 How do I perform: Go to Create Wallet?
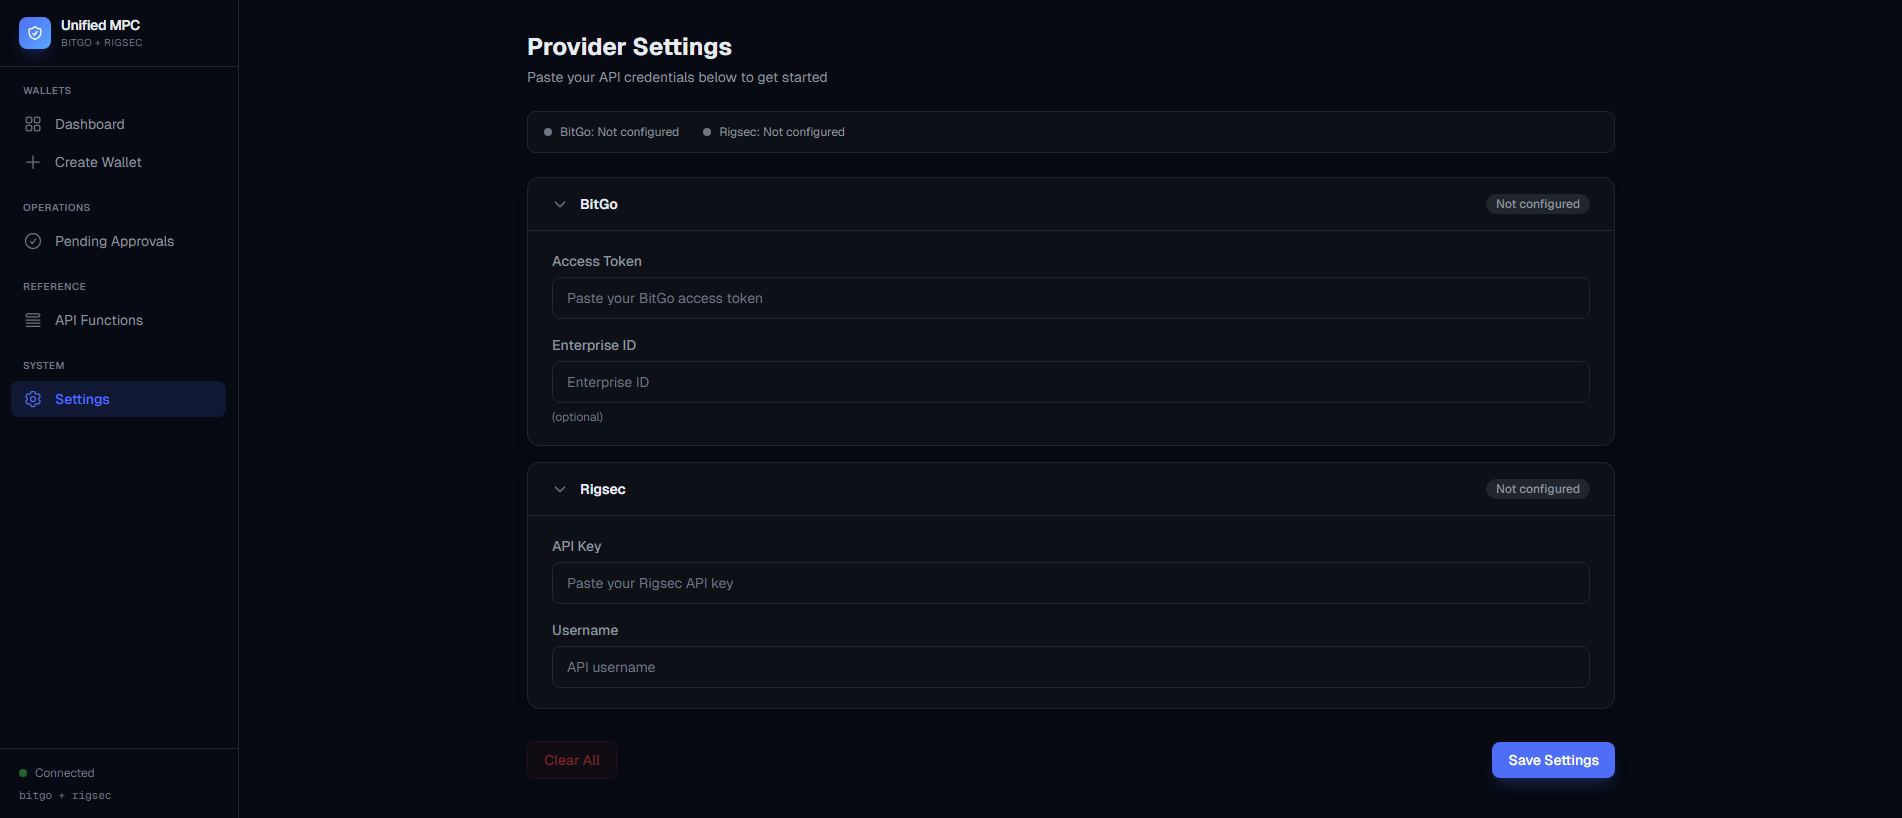tap(118, 162)
